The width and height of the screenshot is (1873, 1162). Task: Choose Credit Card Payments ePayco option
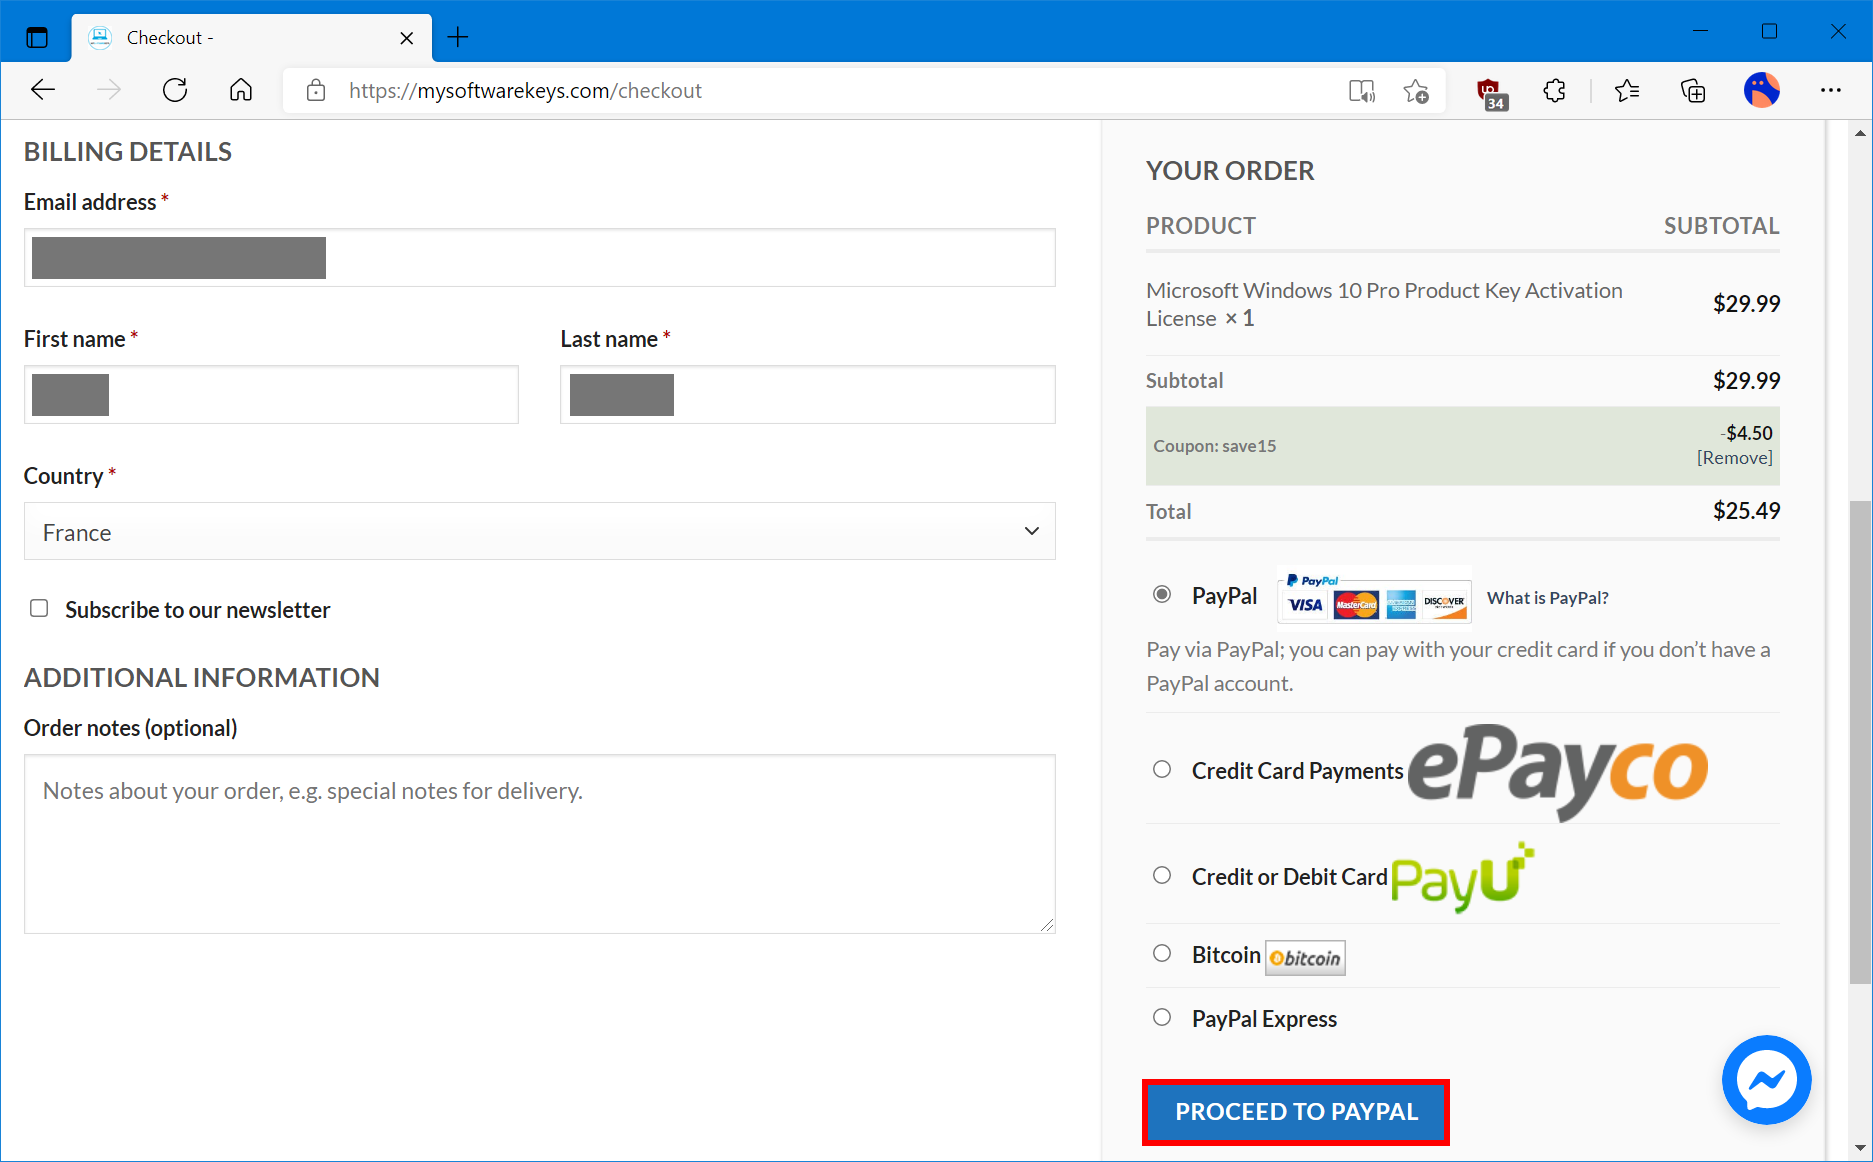[1162, 769]
